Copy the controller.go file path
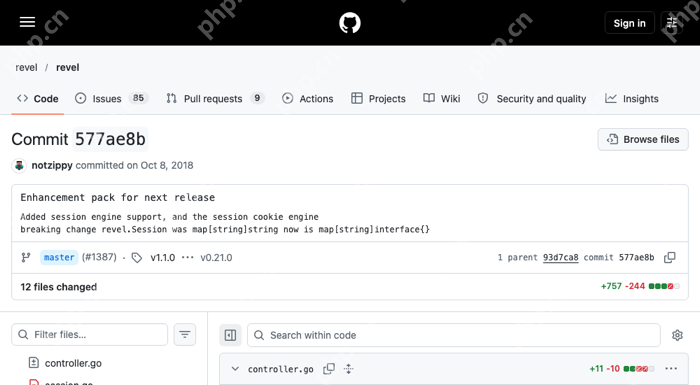The image size is (700, 385). pyautogui.click(x=329, y=369)
